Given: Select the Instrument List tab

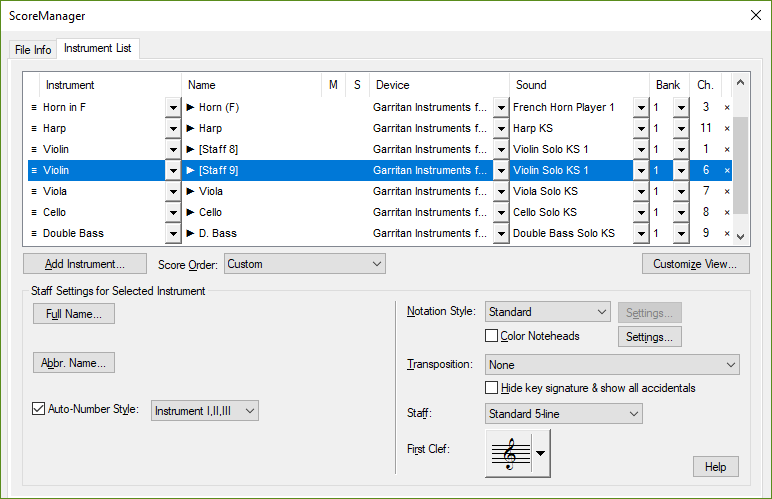Looking at the screenshot, I should (98, 48).
